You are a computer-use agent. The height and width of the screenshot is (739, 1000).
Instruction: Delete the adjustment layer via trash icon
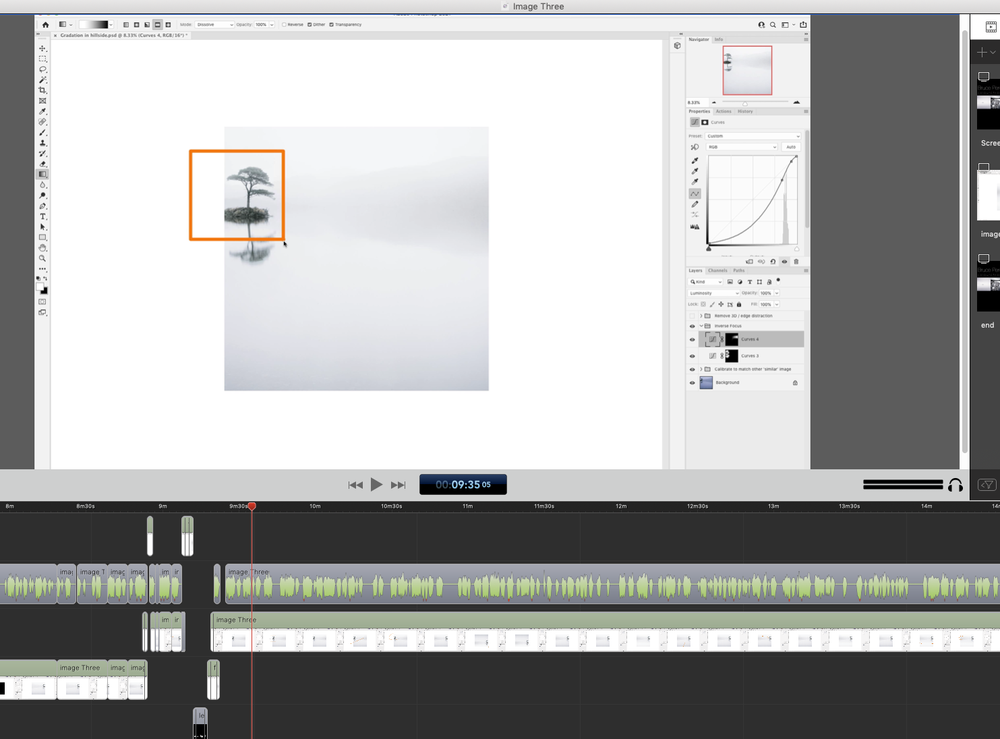pos(796,261)
